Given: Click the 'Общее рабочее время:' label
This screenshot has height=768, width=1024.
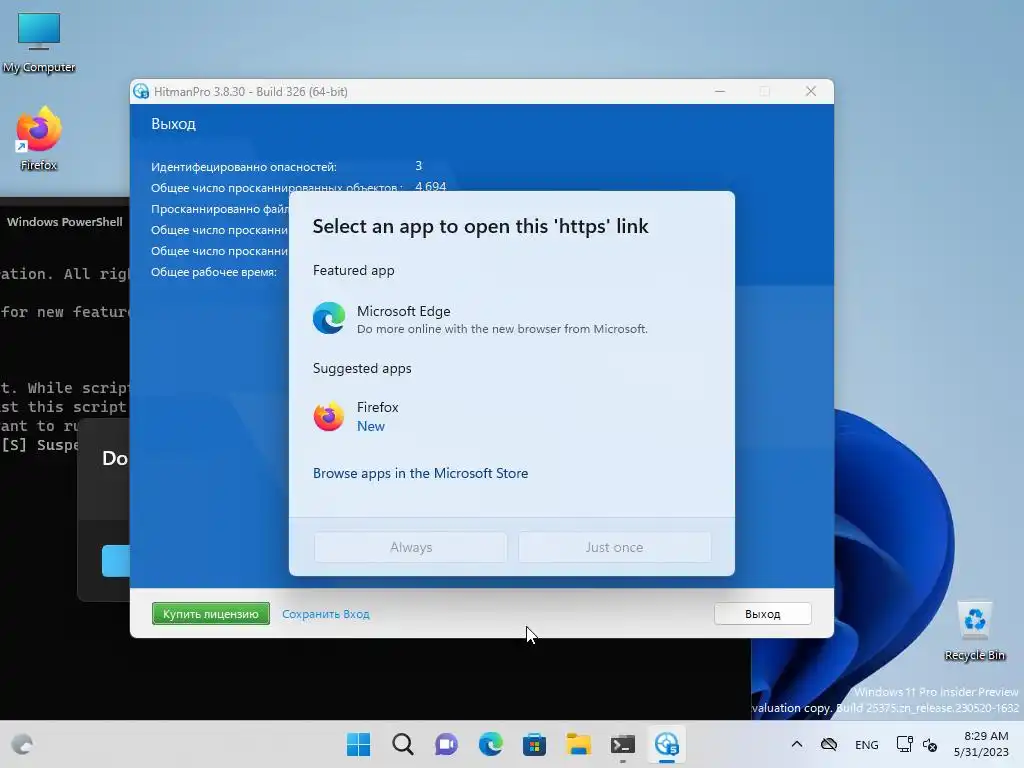Looking at the screenshot, I should pyautogui.click(x=214, y=272).
